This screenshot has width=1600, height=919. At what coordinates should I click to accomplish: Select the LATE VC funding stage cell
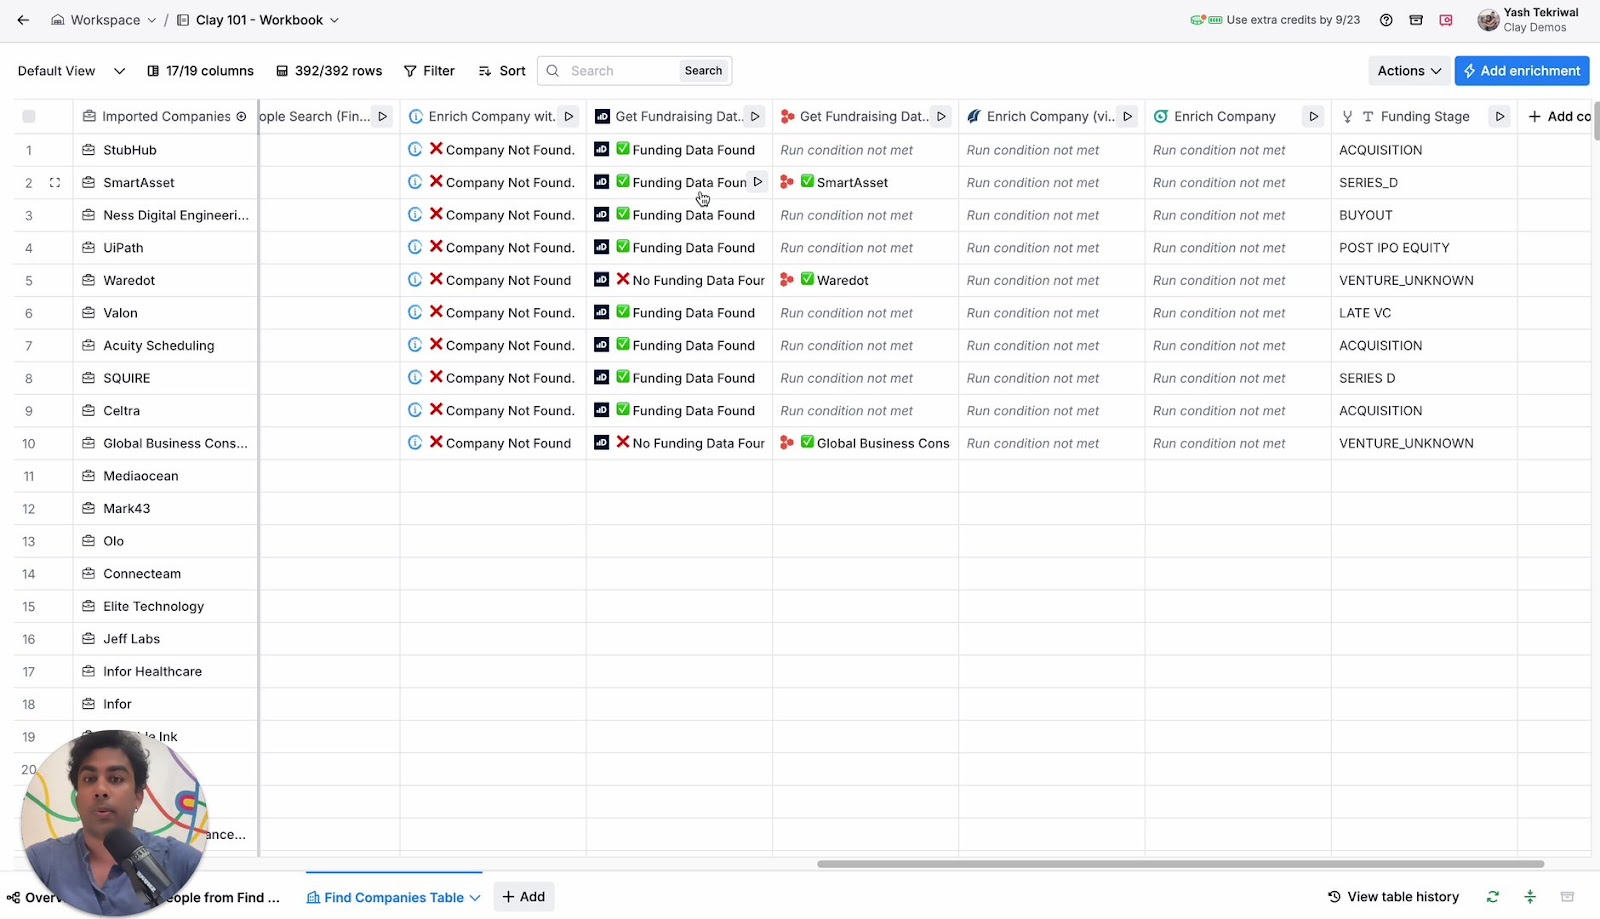[x=1424, y=313]
